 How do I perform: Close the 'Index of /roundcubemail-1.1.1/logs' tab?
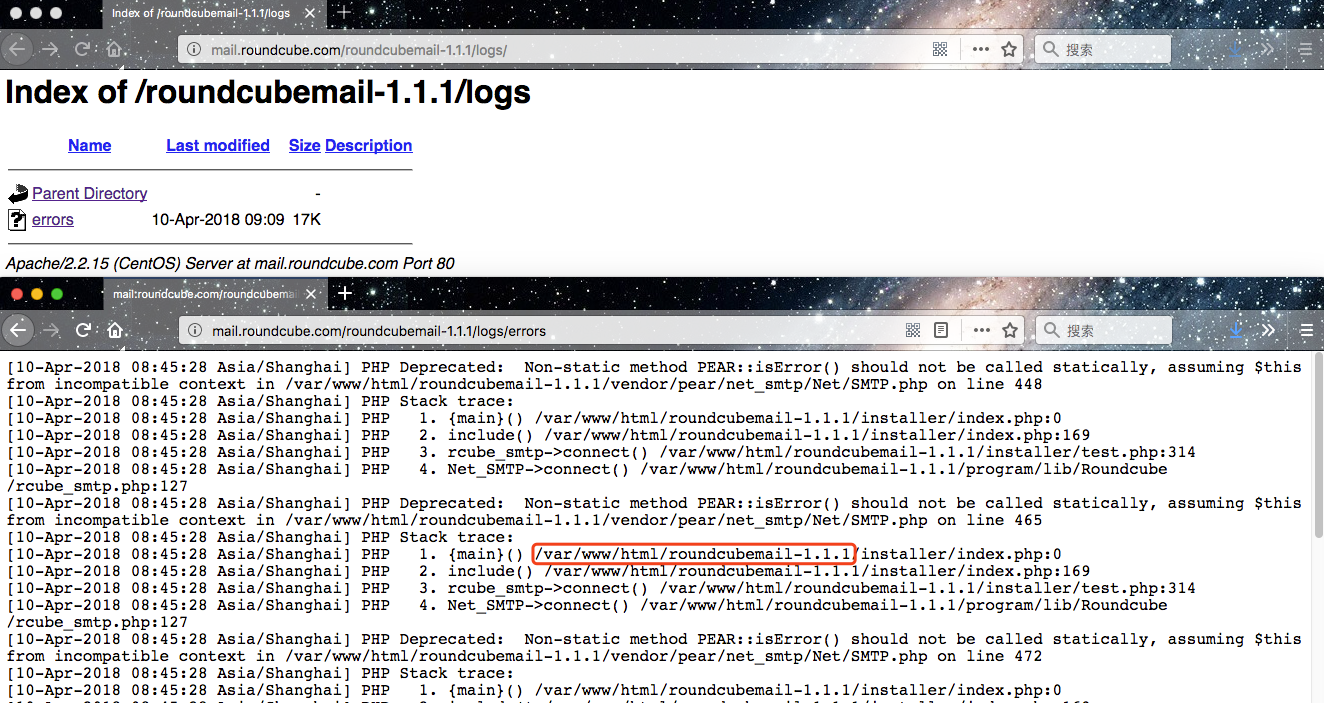pyautogui.click(x=311, y=13)
